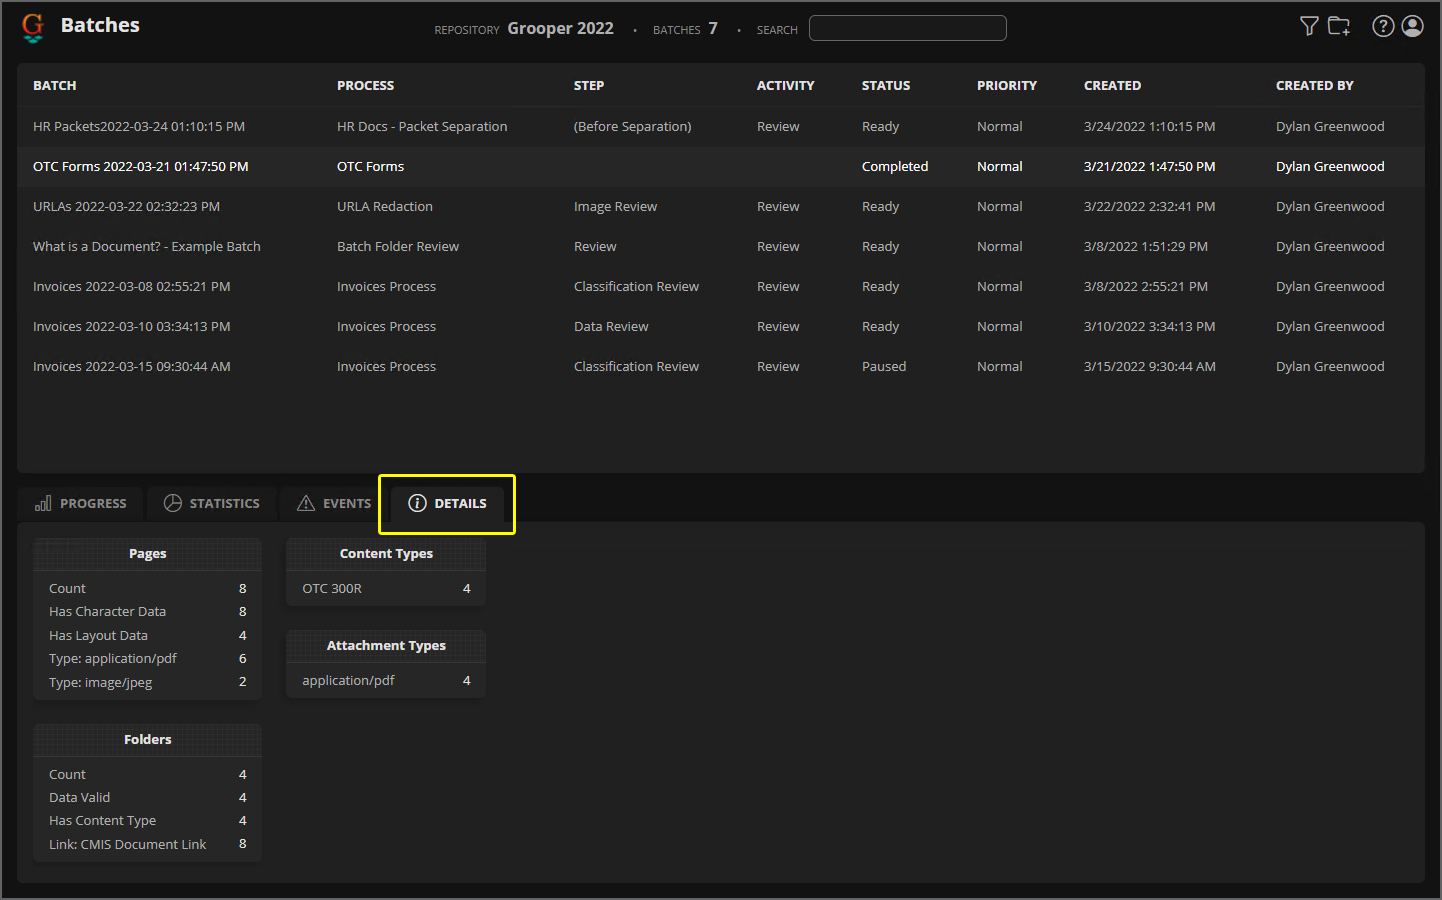Open the batch filter funnel icon
1442x900 pixels.
pyautogui.click(x=1309, y=26)
